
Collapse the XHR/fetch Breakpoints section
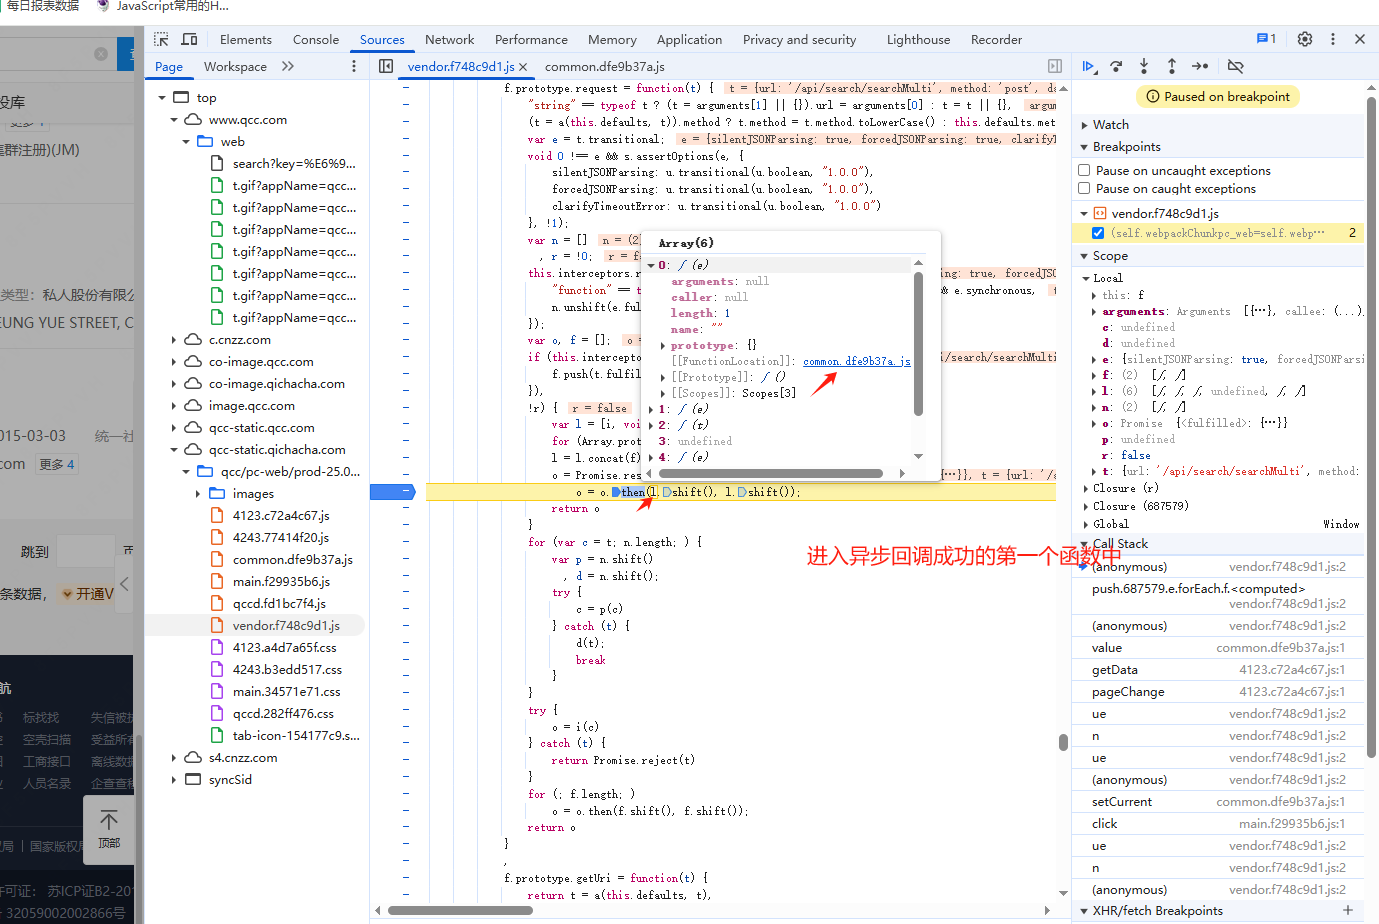(x=1084, y=911)
